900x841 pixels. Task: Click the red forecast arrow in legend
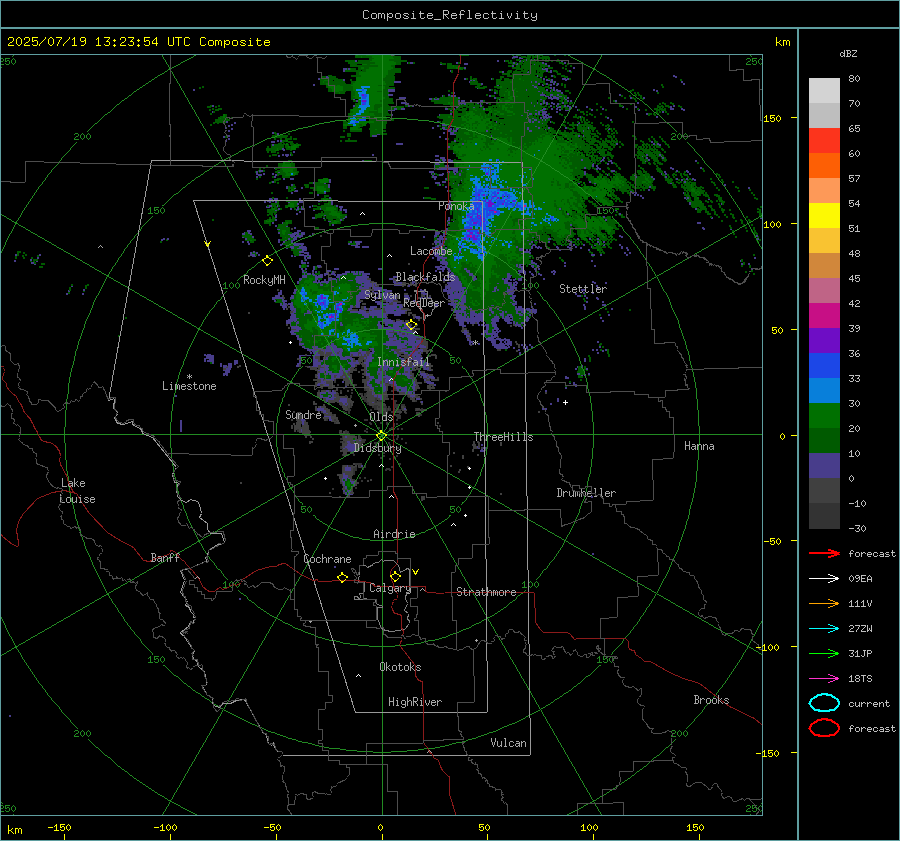824,553
